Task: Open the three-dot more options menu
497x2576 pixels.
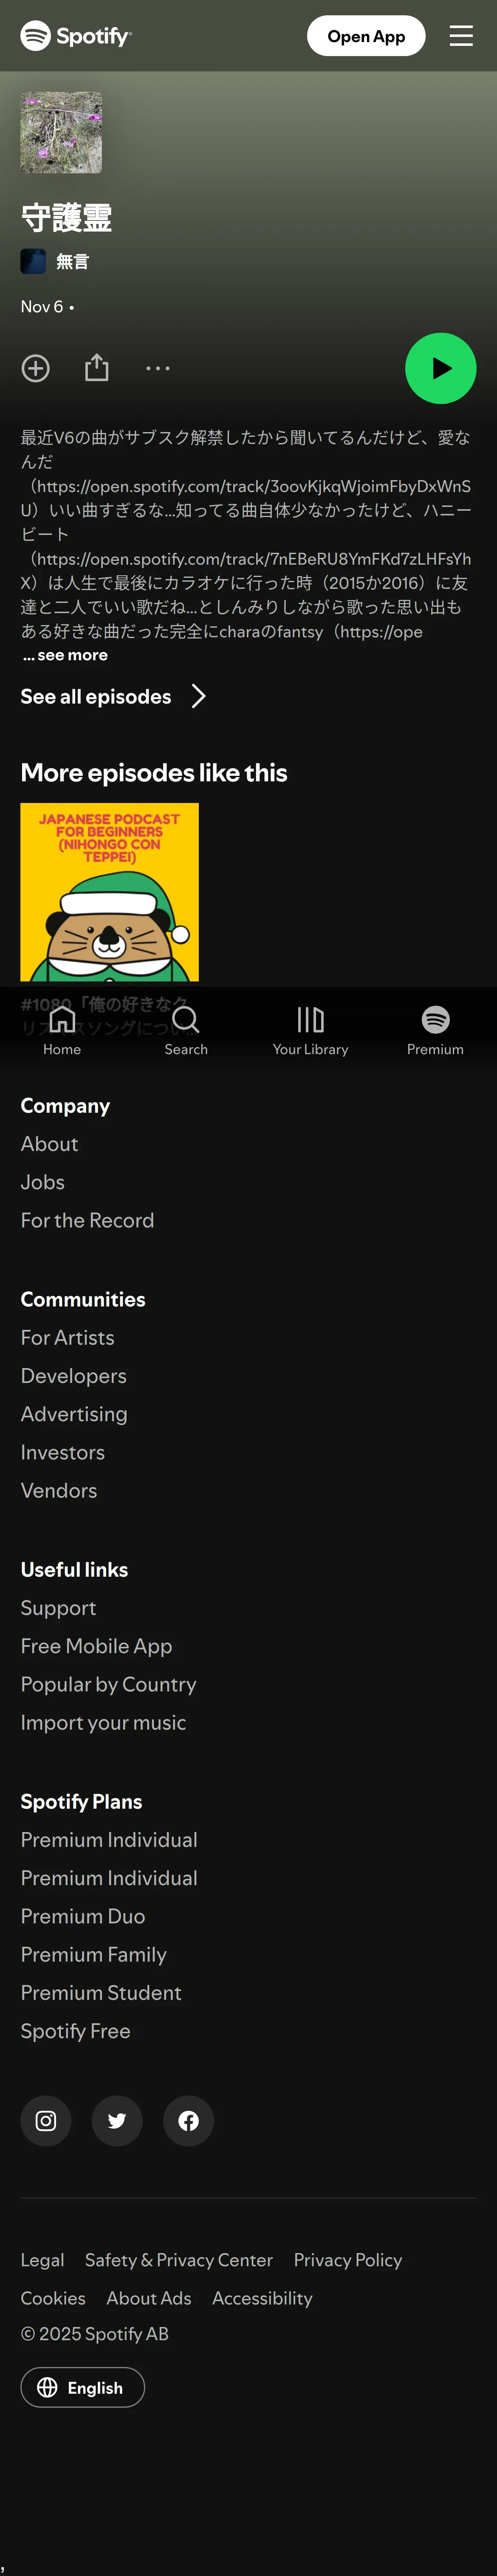Action: coord(158,368)
